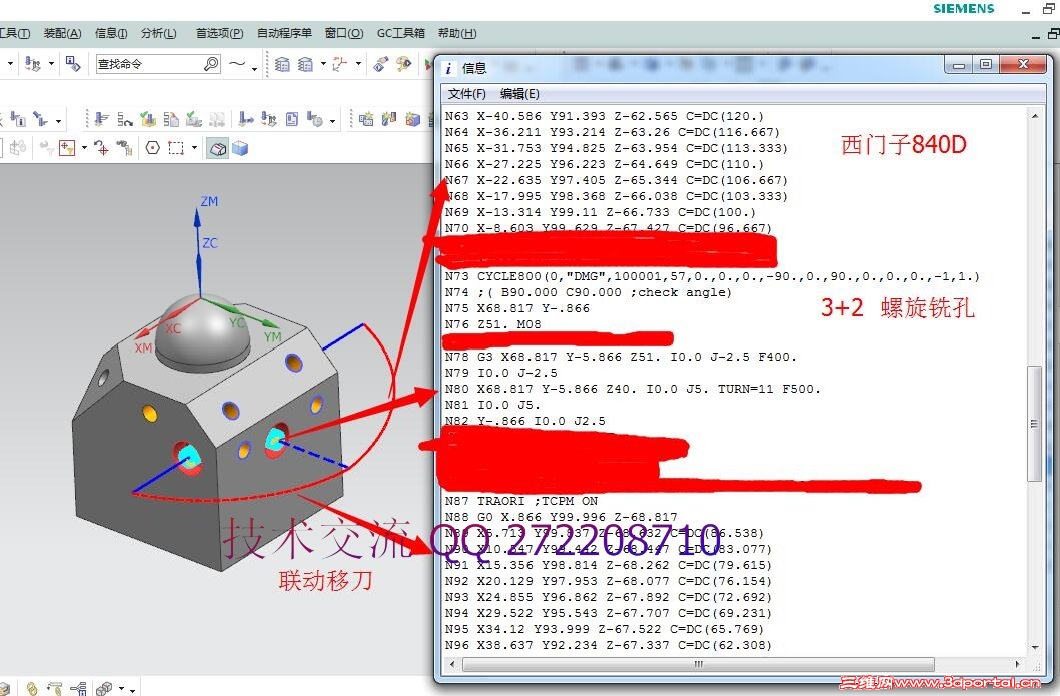Open the dropdown arrow next to the curve tool
Image resolution: width=1060 pixels, height=696 pixels.
[254, 68]
